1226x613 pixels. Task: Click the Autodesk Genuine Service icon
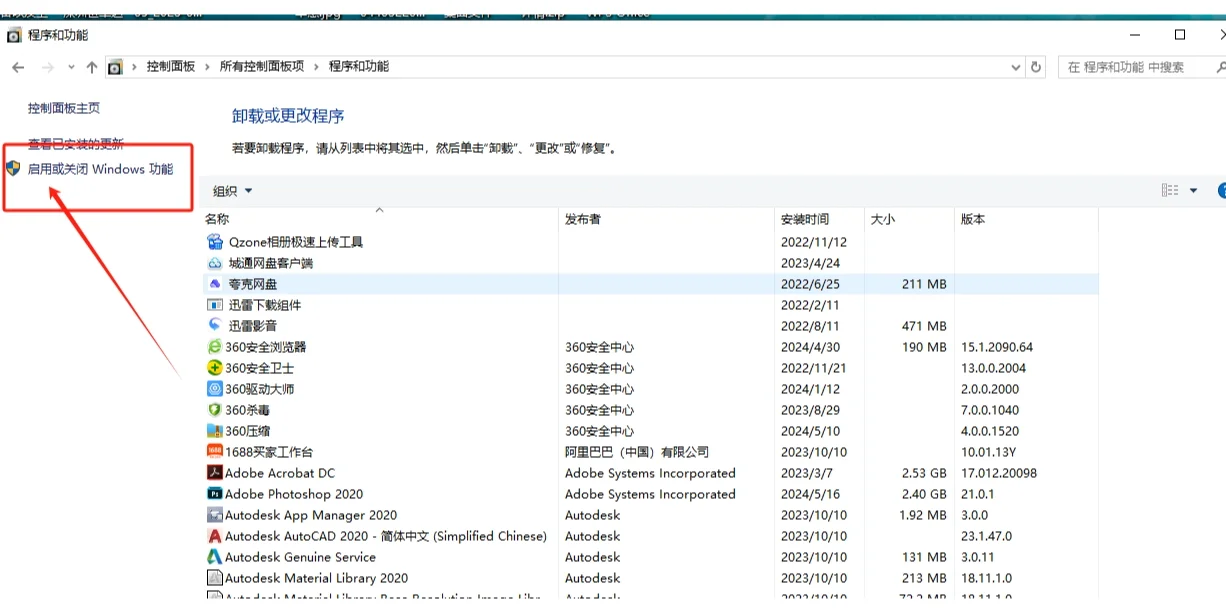tap(215, 557)
